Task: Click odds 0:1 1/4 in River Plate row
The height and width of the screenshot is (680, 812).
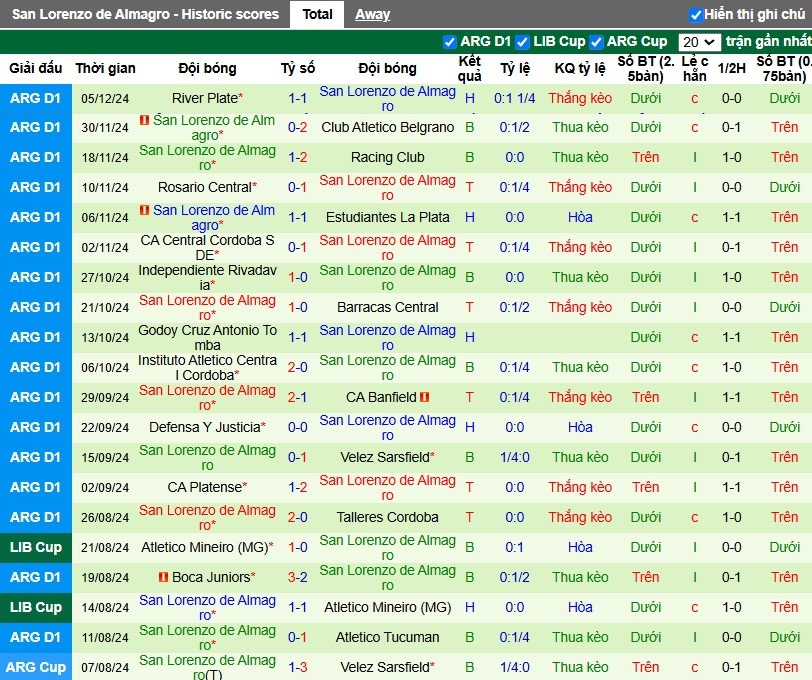Action: [x=514, y=98]
